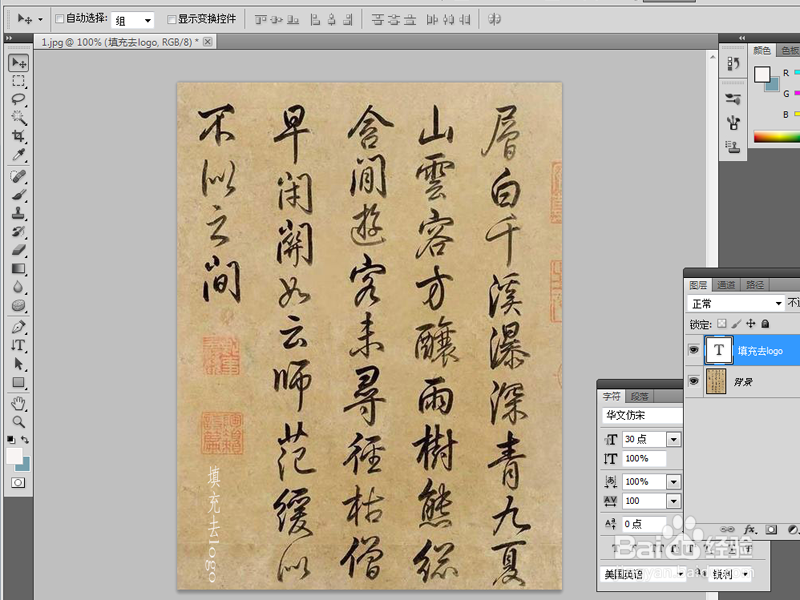Toggle lock image pixels
Viewport: 800px width, 600px height.
pyautogui.click(x=736, y=323)
